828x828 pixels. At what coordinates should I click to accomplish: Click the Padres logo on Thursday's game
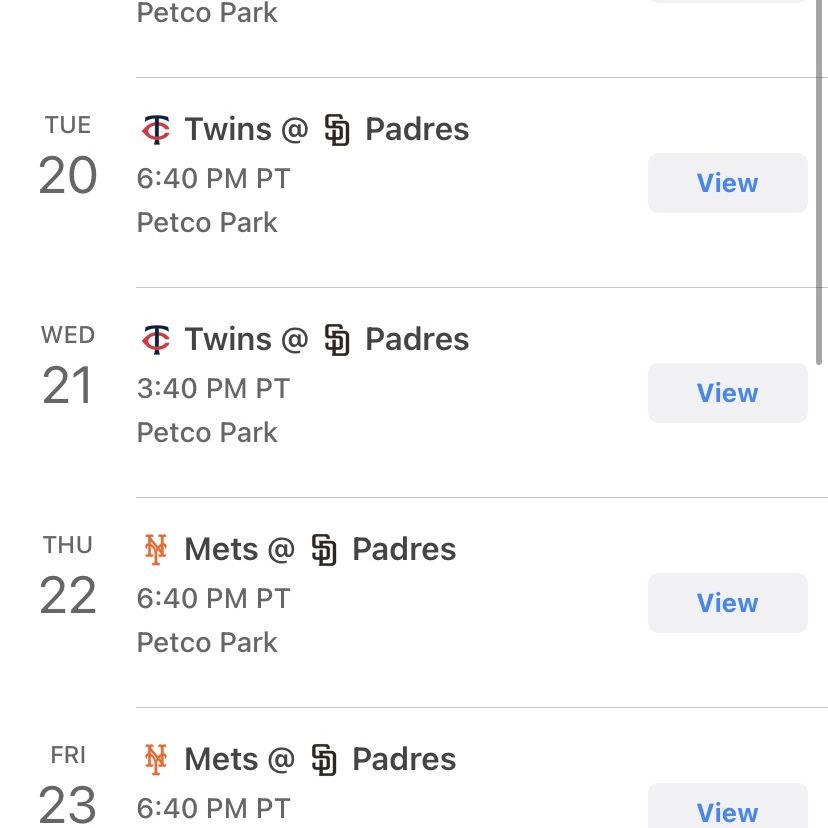tap(324, 550)
